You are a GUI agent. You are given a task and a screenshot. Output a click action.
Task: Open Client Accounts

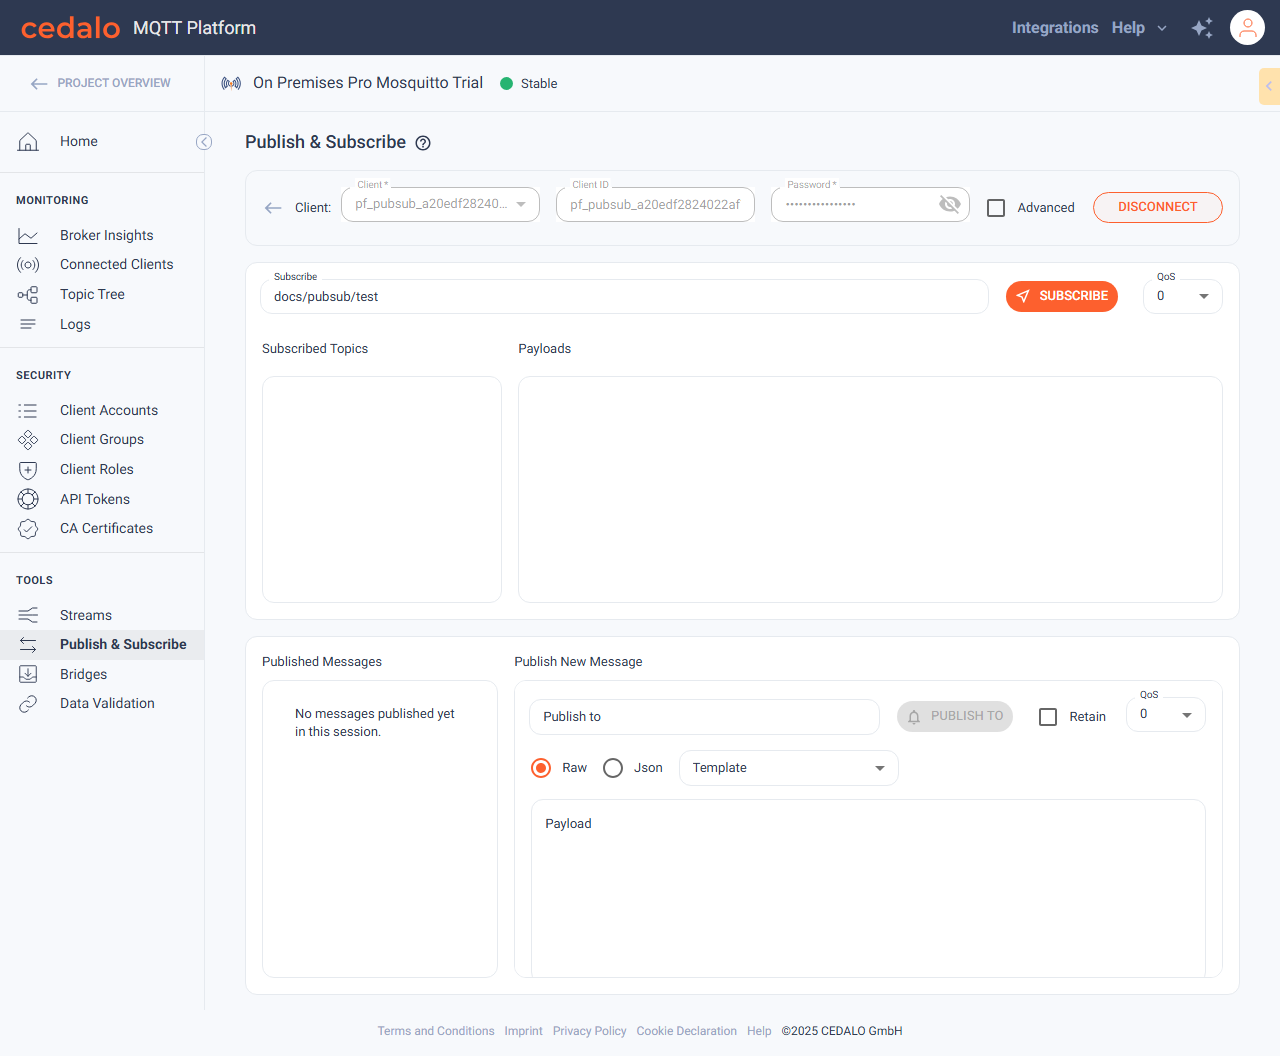(109, 411)
